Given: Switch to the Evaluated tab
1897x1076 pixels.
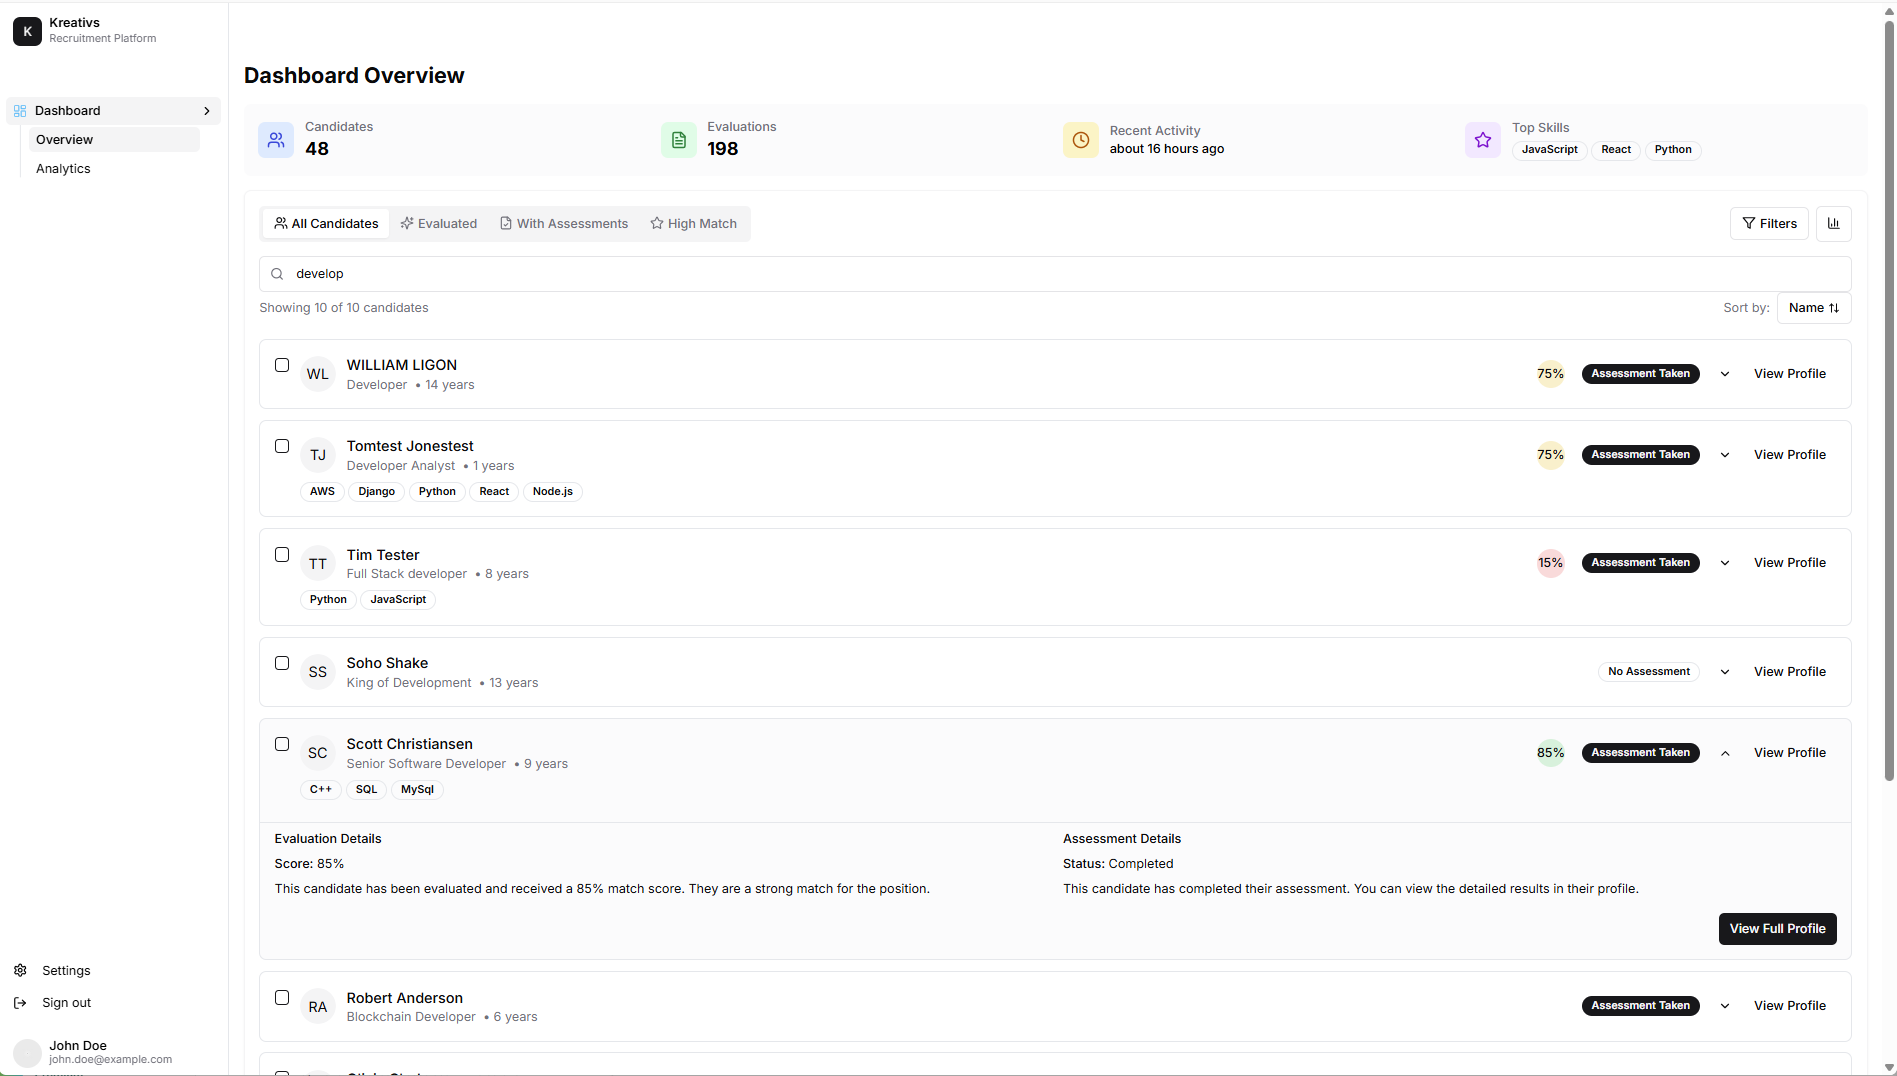Looking at the screenshot, I should [x=439, y=224].
